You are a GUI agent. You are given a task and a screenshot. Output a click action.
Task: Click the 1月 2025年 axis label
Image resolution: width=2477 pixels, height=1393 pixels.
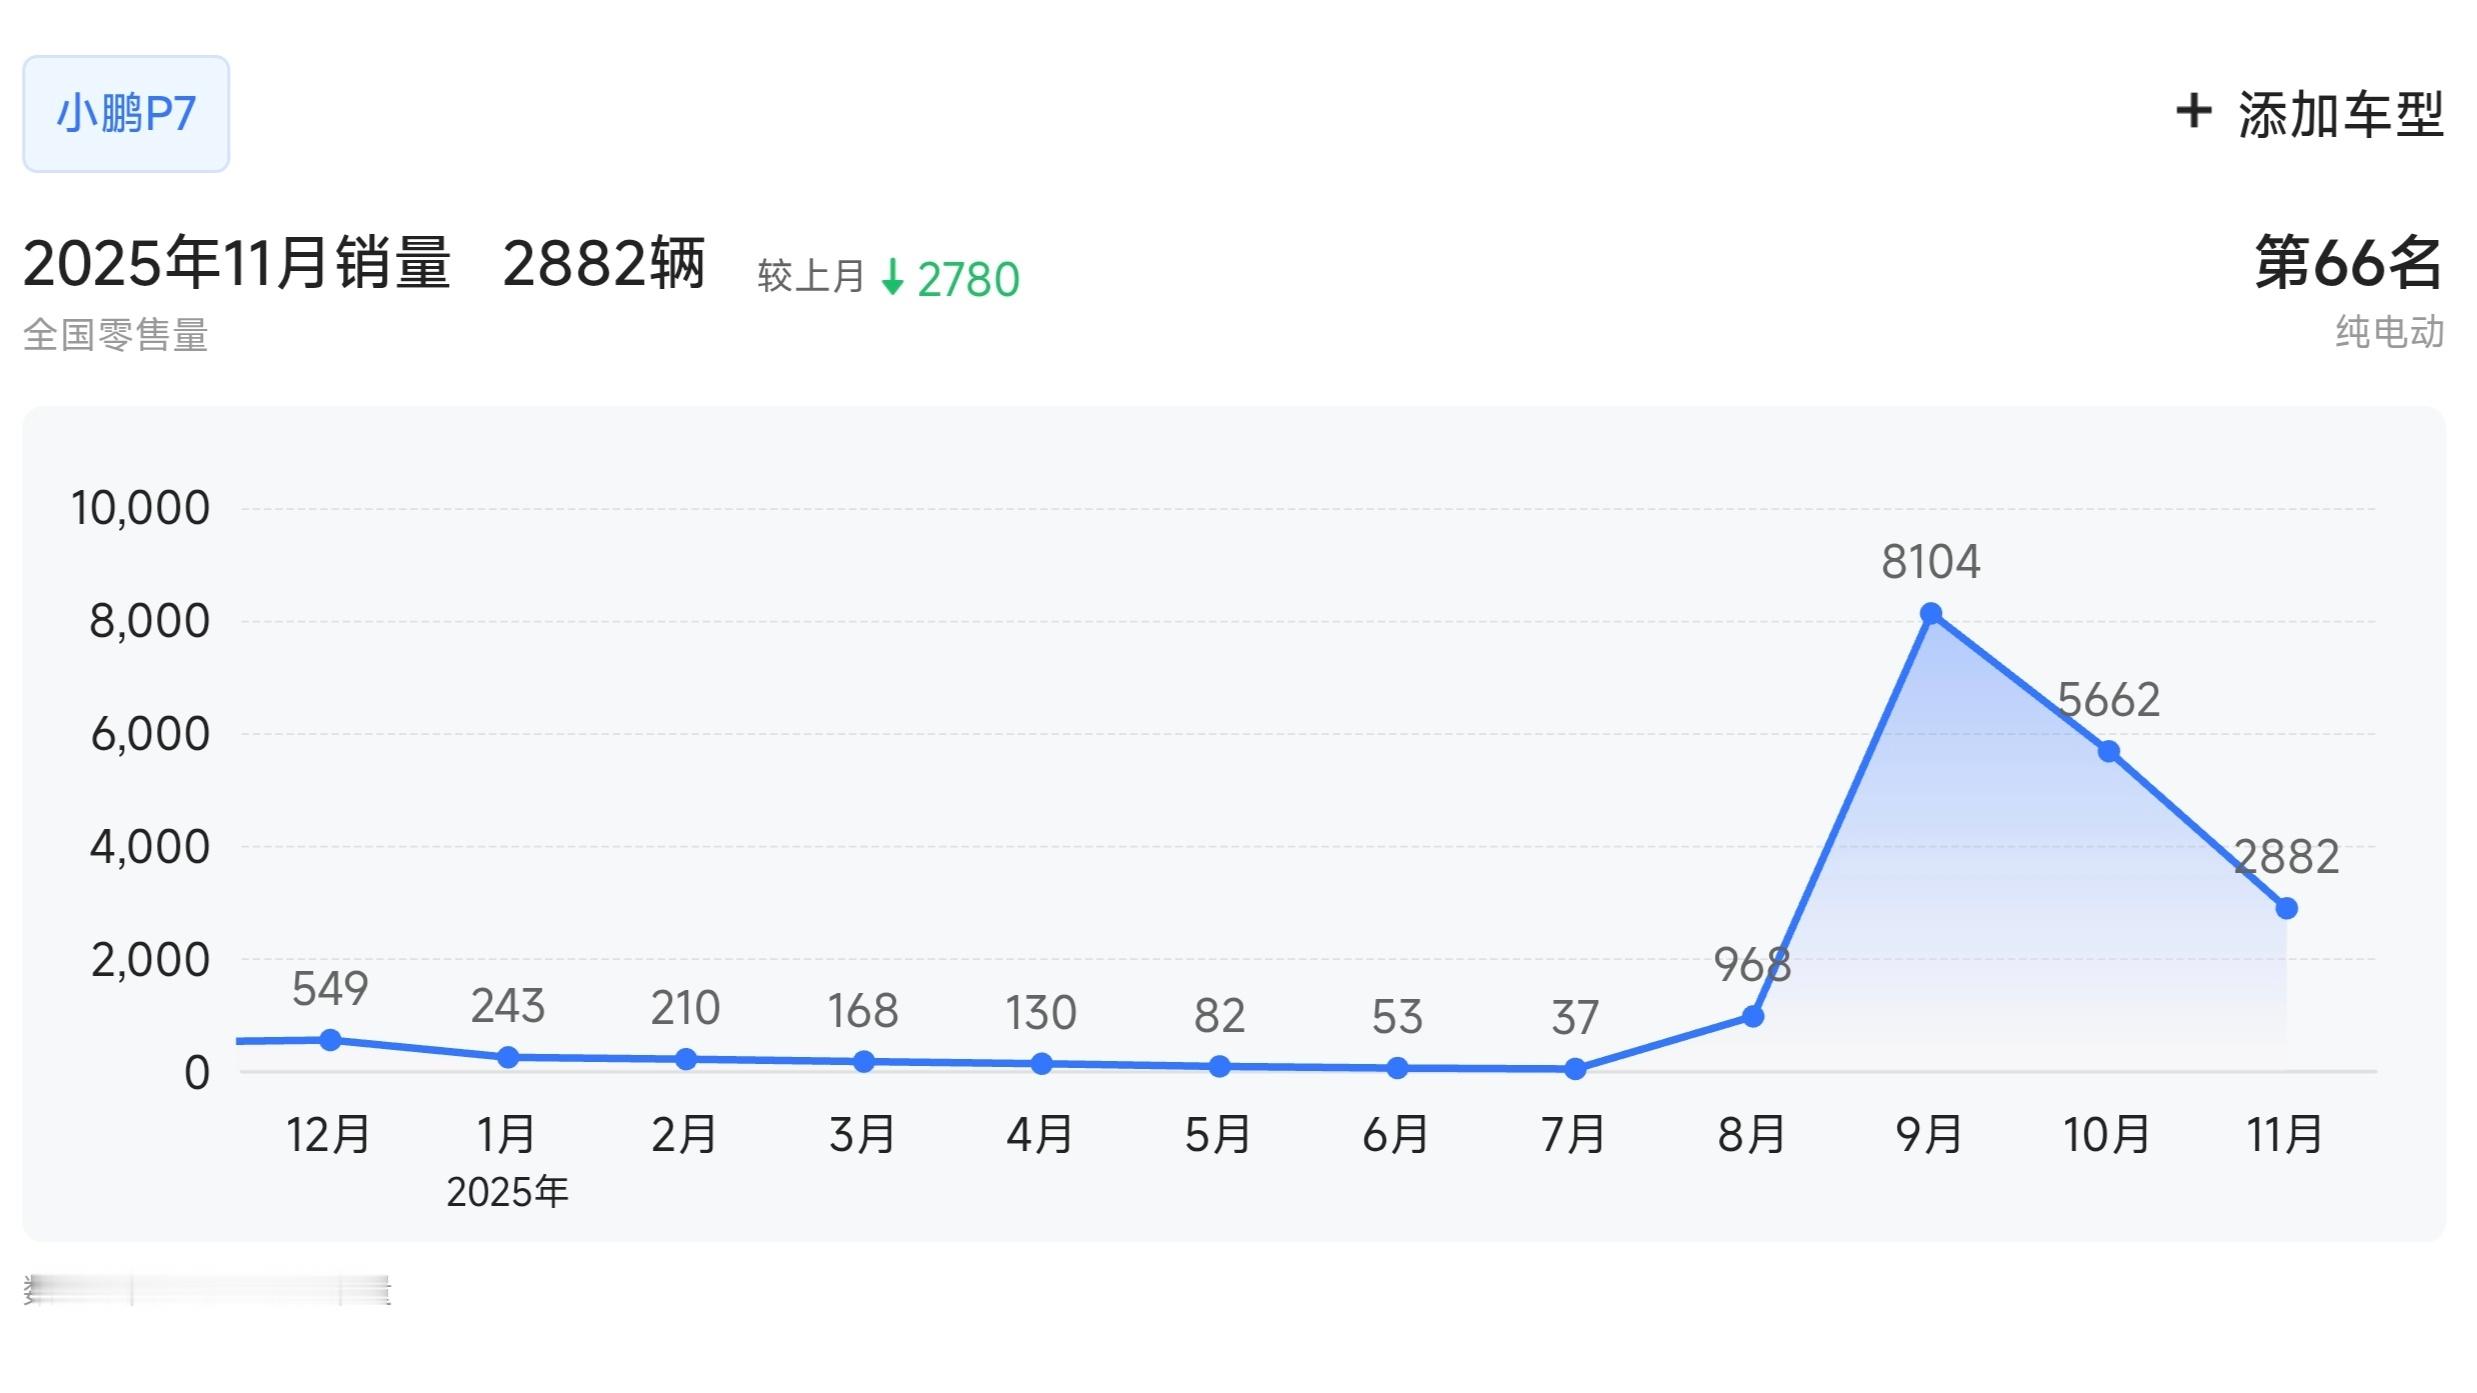(x=507, y=1135)
